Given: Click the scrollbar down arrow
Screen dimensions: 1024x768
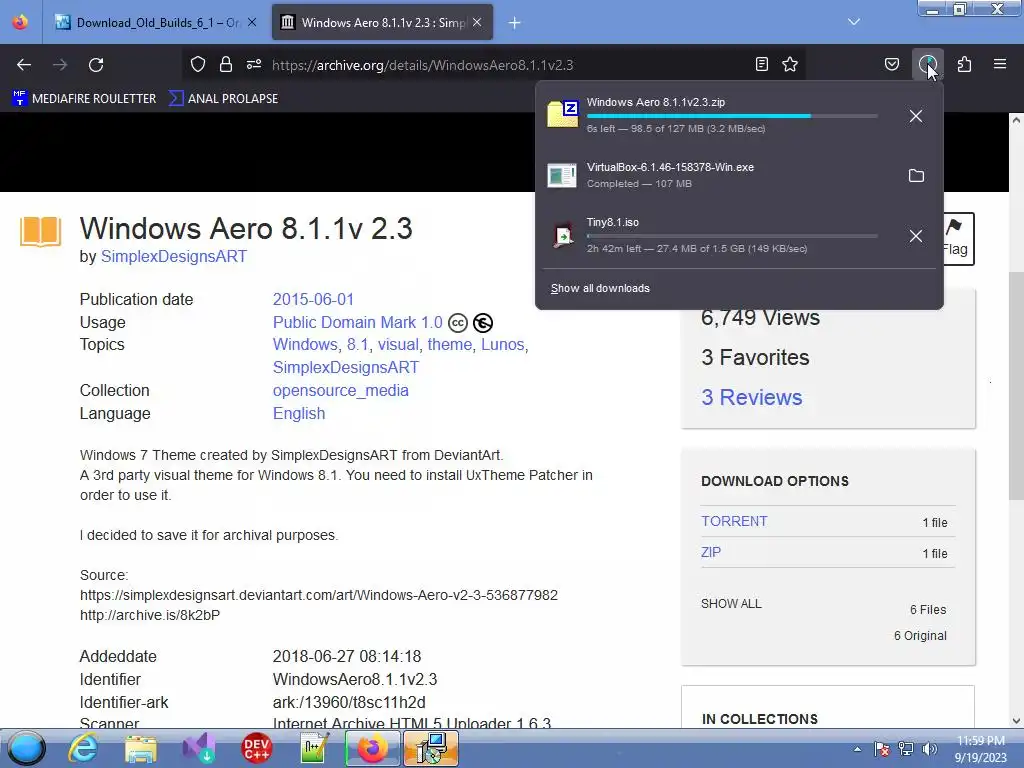Looking at the screenshot, I should [x=1016, y=721].
